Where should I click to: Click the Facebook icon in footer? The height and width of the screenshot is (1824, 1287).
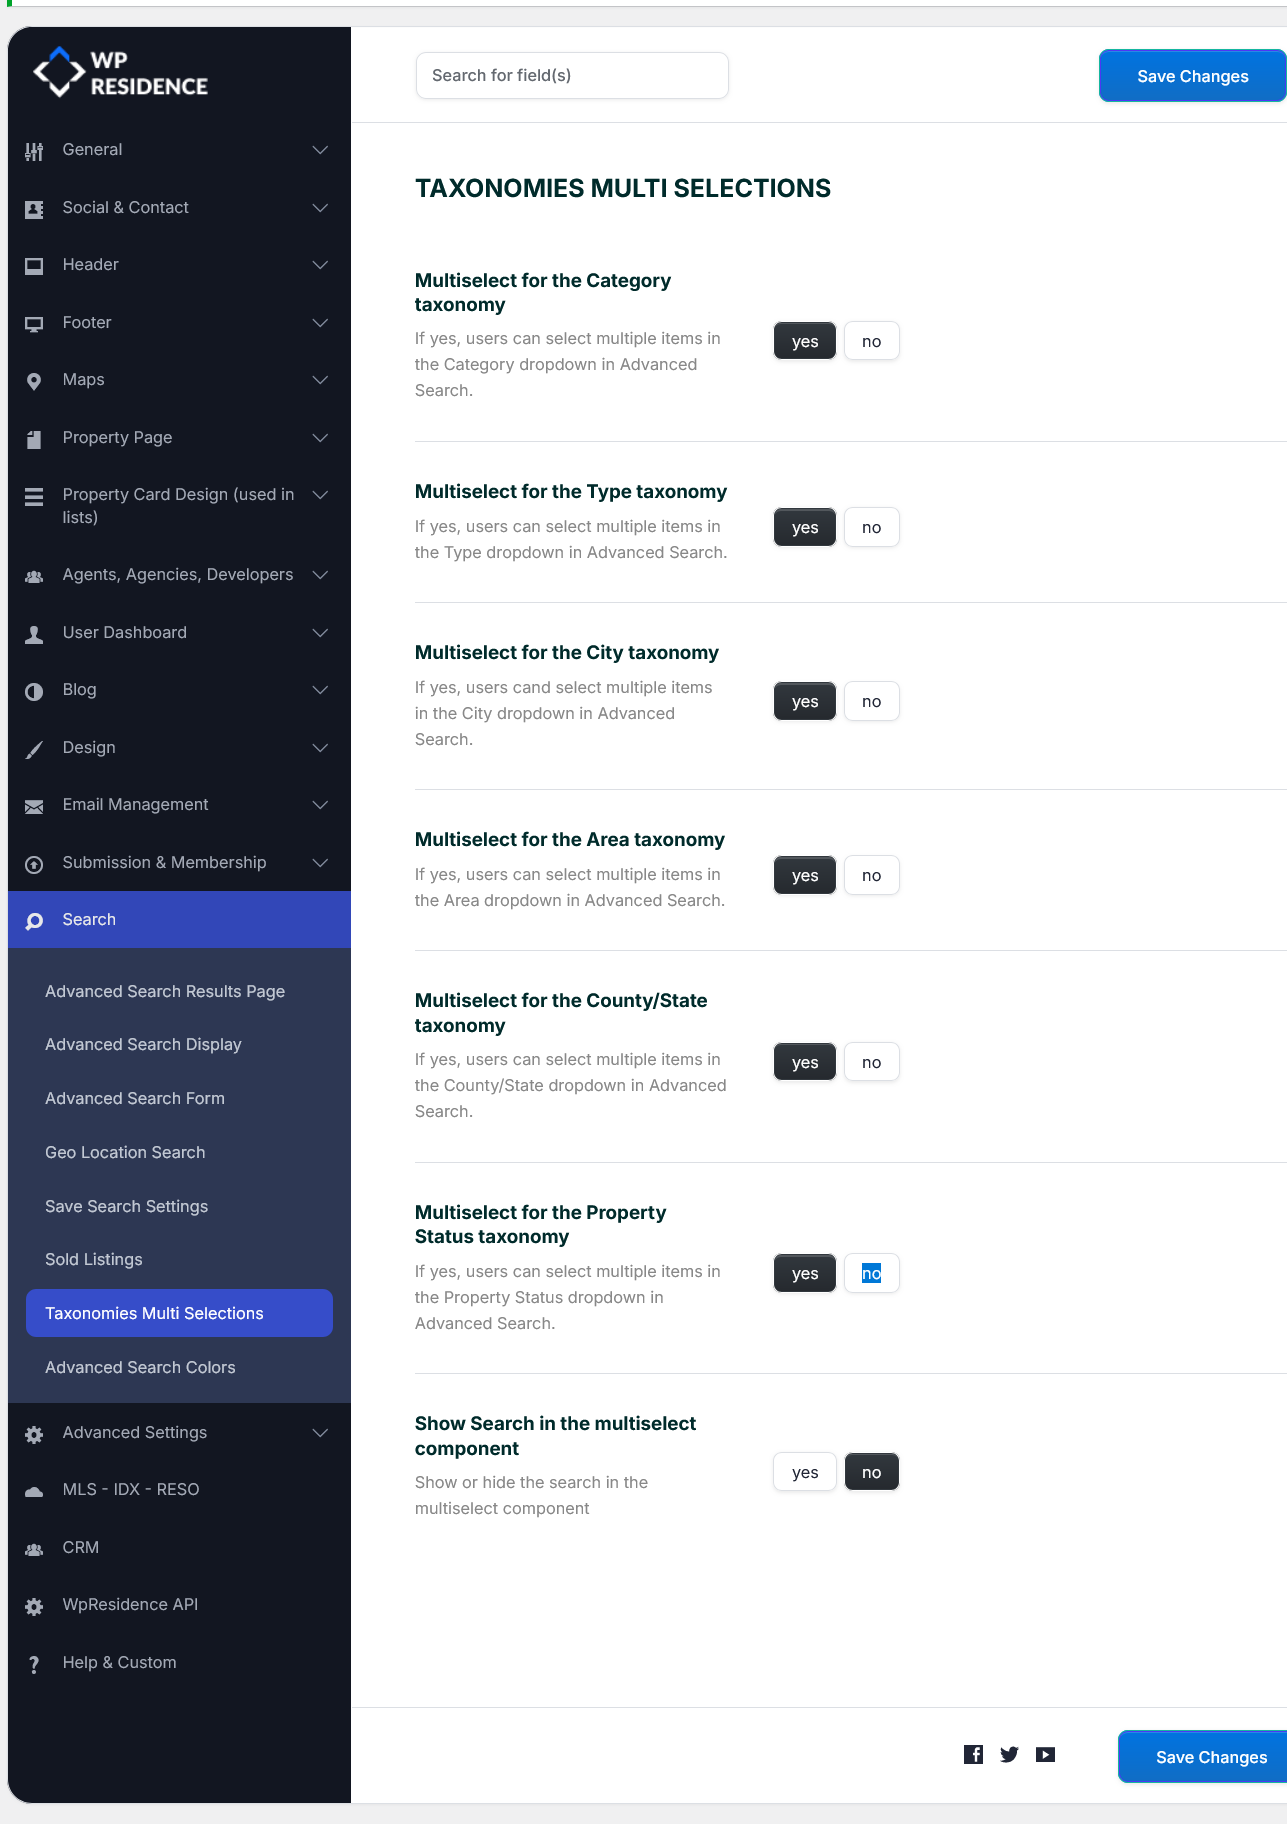pos(973,1754)
